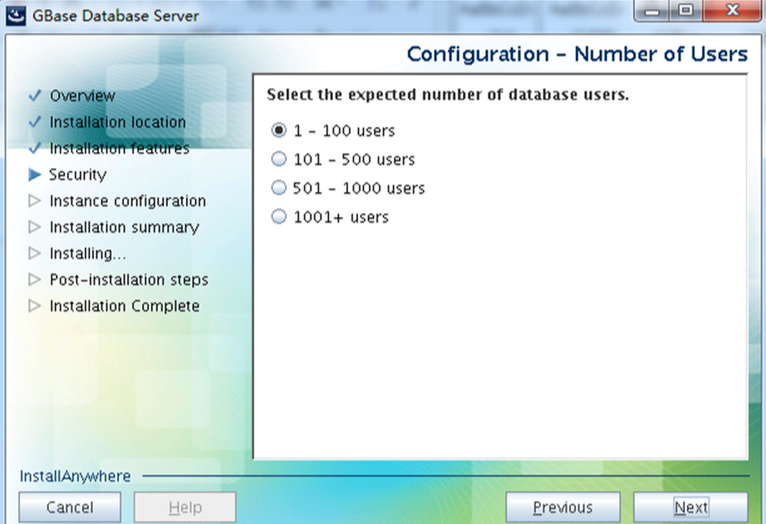Screen dimensions: 766x524
Task: Click the Installation summary step
Action: click(x=124, y=227)
